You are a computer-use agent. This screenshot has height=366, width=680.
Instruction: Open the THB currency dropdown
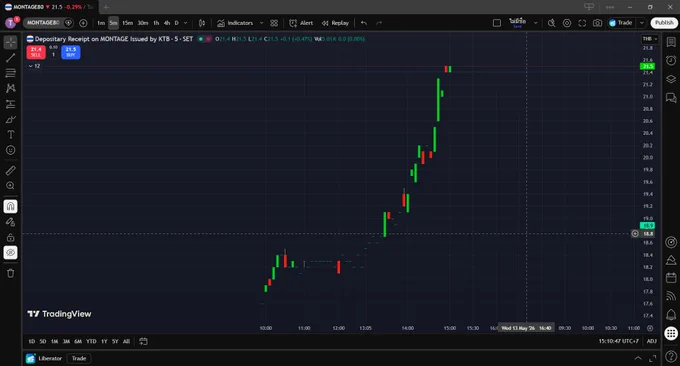point(649,39)
